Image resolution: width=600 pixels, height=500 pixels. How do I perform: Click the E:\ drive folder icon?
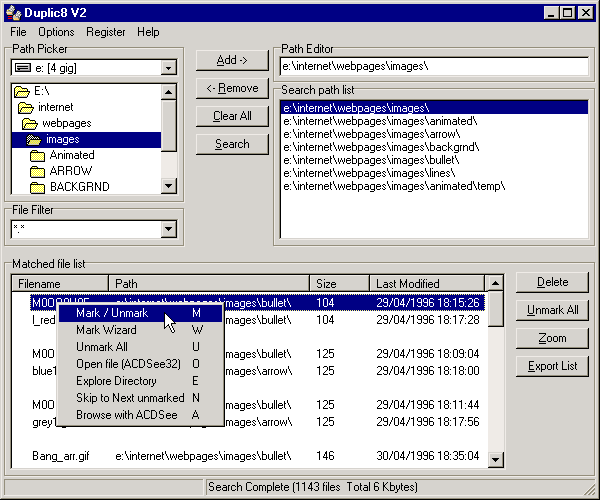(x=22, y=91)
